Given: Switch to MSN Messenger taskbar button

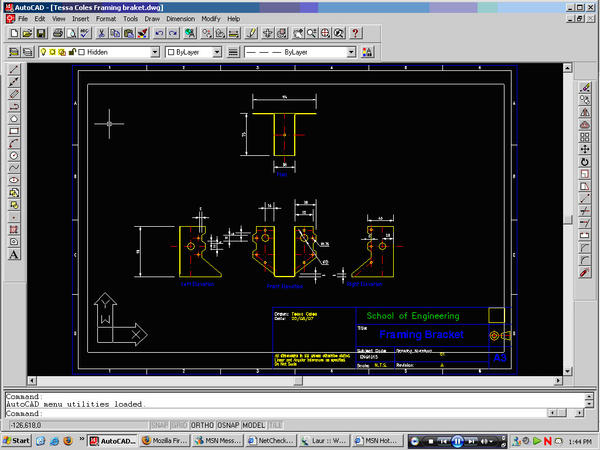Looking at the screenshot, I should [217, 441].
